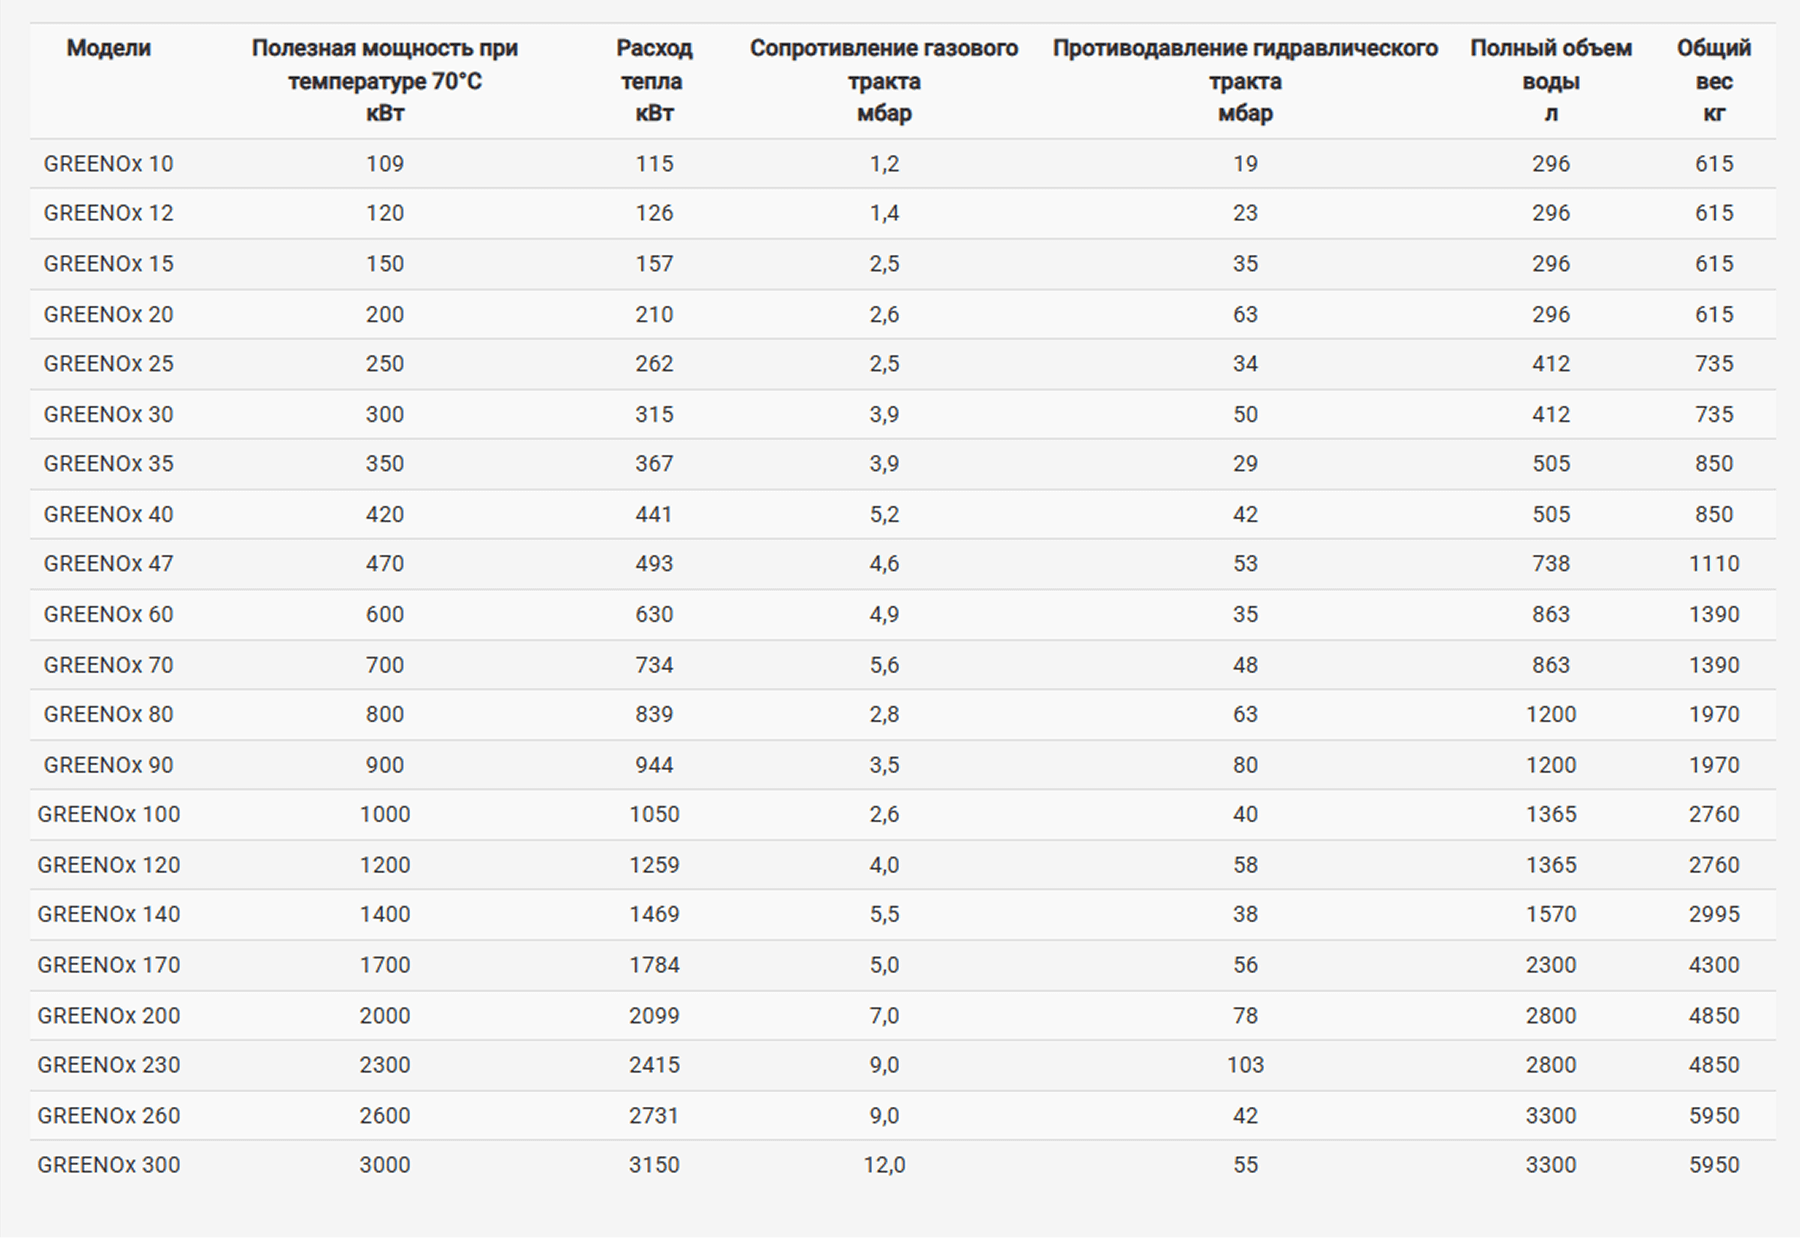Click the "Полный объем воды" column header

pyautogui.click(x=1550, y=80)
